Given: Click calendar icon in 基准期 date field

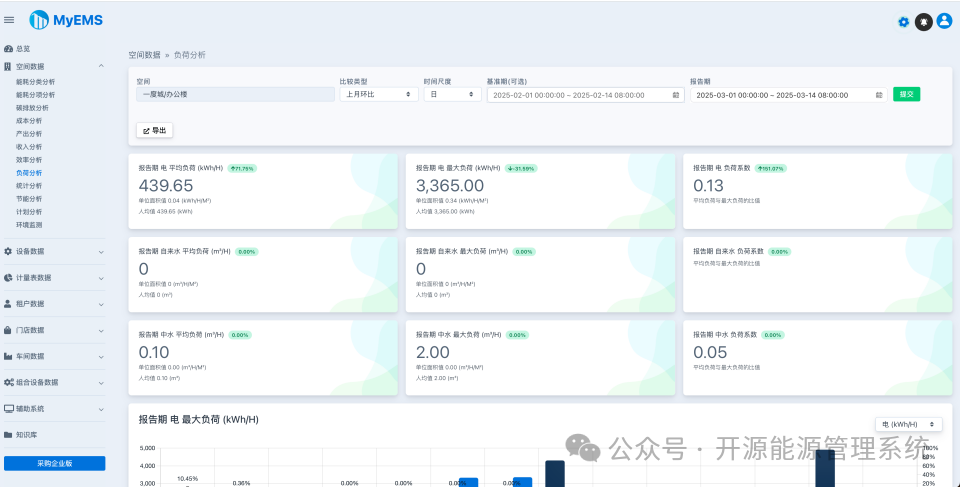Looking at the screenshot, I should [675, 95].
